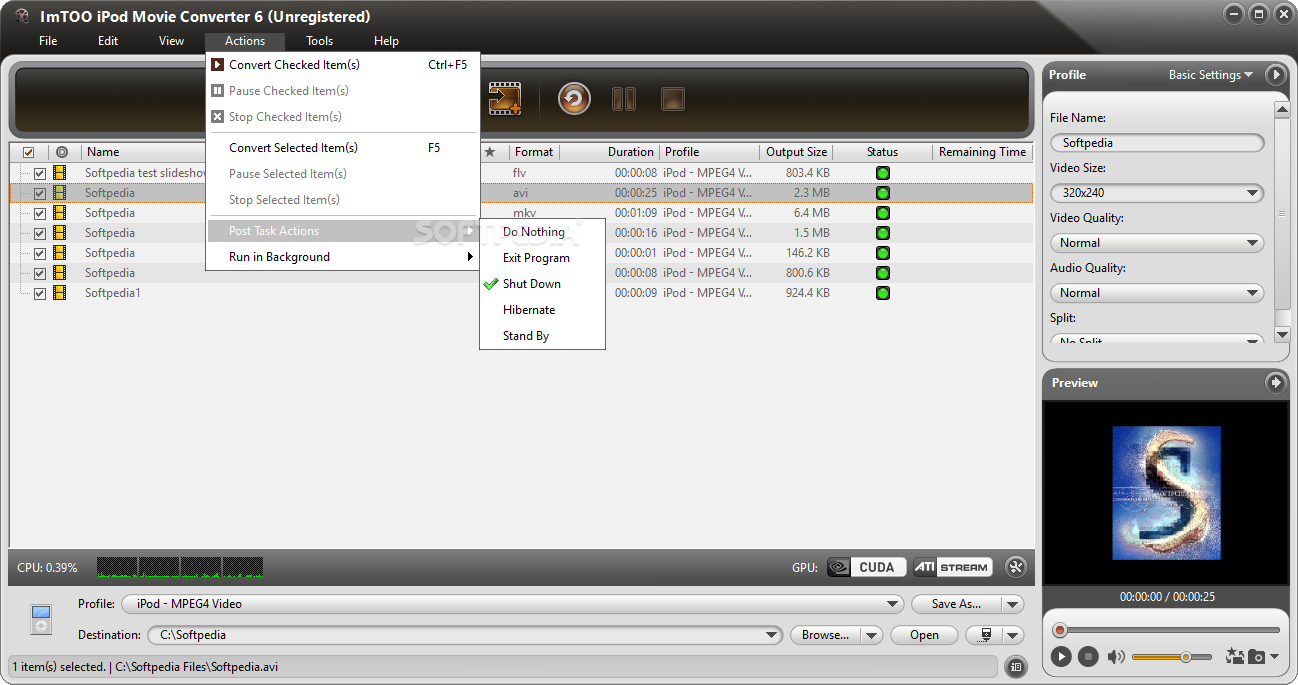Choose Convert Checked Item(s)
Viewport: 1298px width, 685px height.
[x=342, y=65]
